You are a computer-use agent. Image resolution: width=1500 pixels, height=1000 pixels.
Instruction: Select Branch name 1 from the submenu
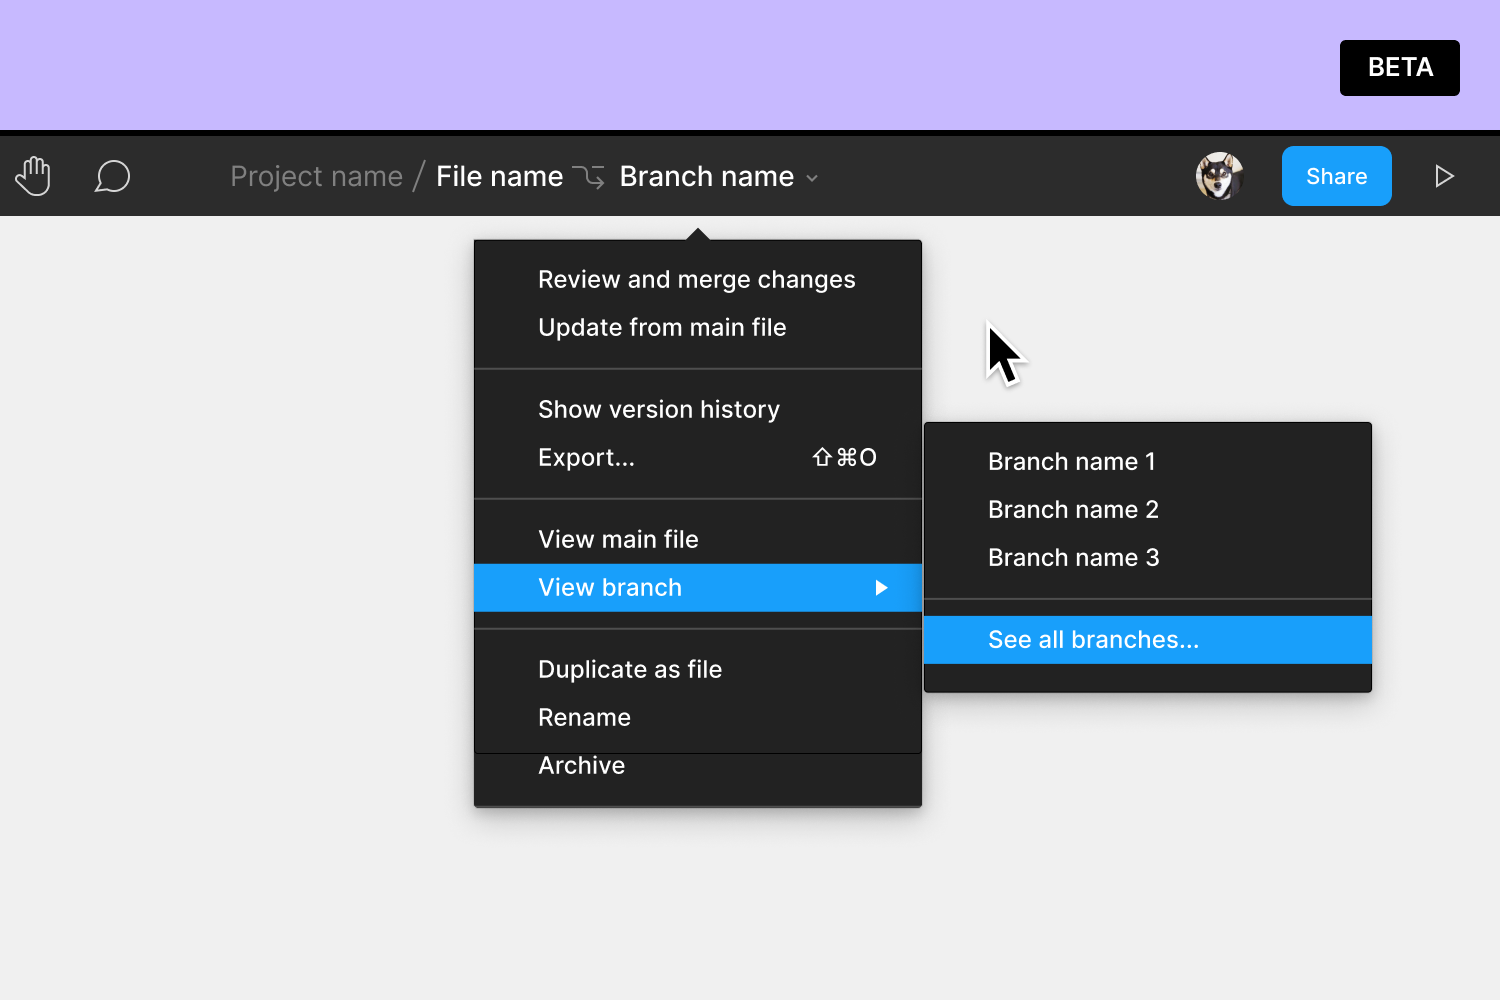(1071, 461)
